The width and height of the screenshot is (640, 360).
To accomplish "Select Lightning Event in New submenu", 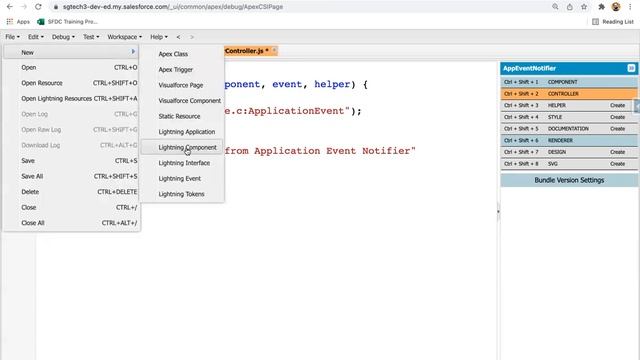I will 182,178.
